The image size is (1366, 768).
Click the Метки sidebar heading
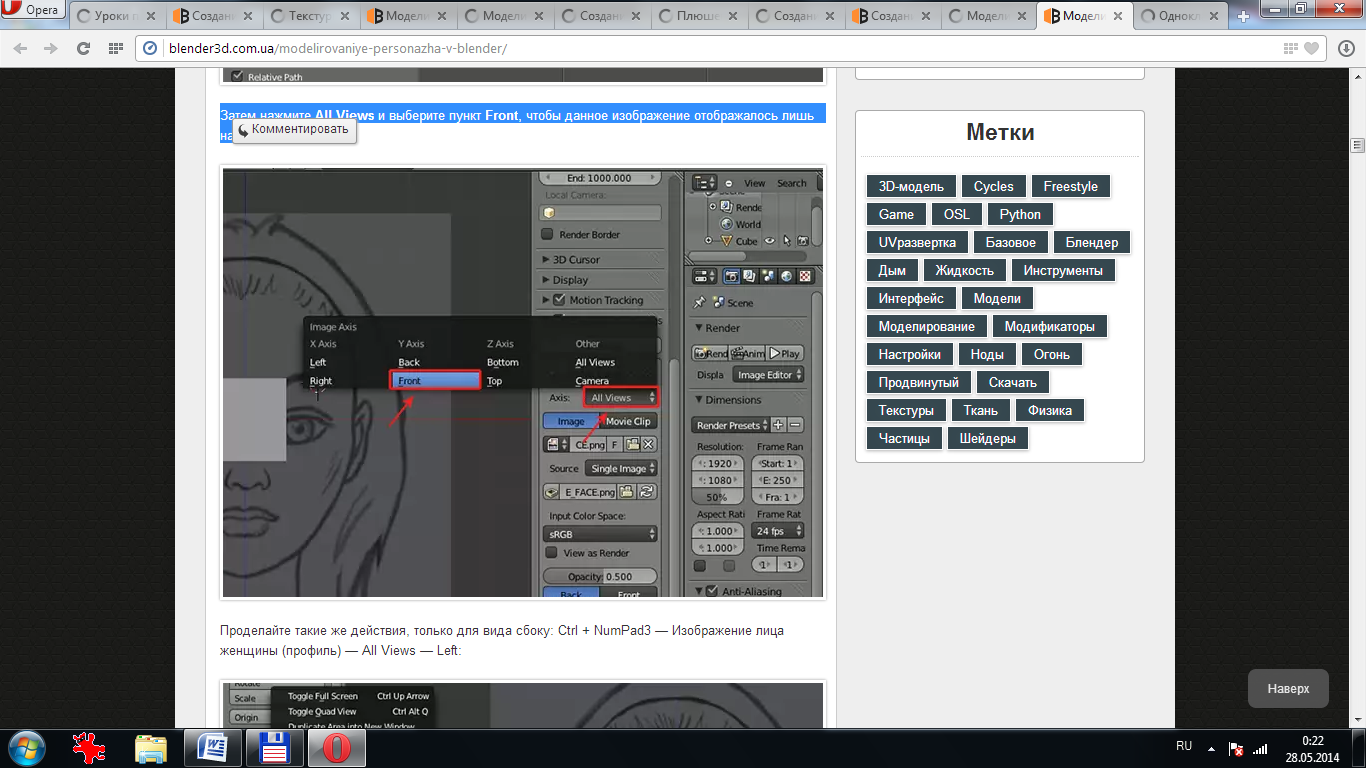1000,133
